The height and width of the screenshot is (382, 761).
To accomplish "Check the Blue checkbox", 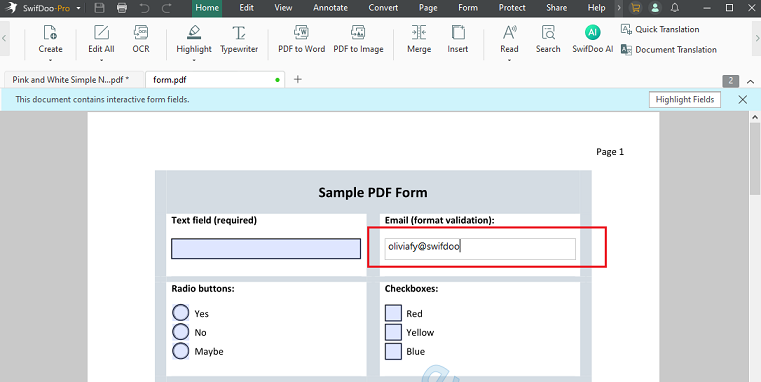I will pyautogui.click(x=393, y=351).
